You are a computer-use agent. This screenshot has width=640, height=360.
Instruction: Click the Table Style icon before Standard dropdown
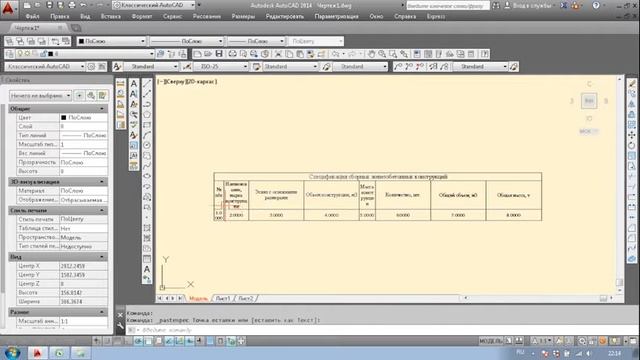coord(256,67)
